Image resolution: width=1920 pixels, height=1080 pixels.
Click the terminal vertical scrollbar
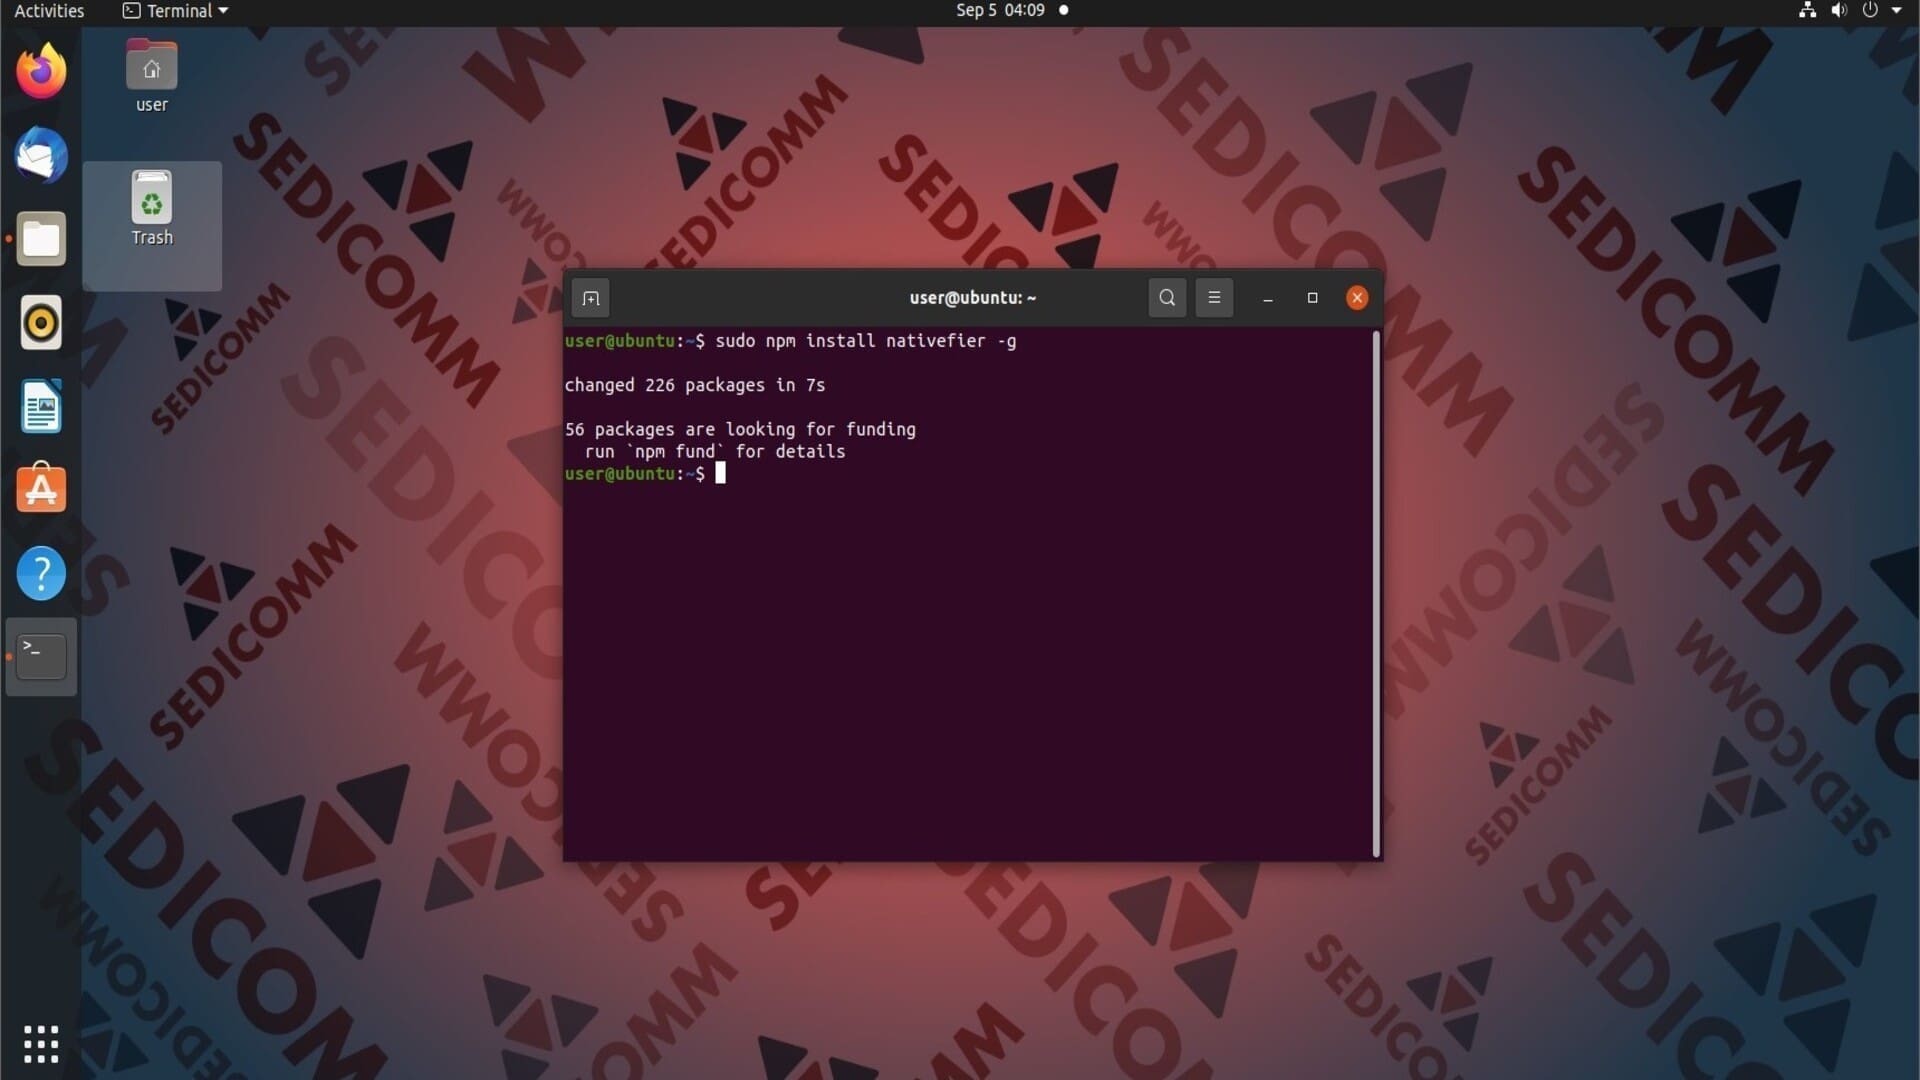tap(1376, 594)
